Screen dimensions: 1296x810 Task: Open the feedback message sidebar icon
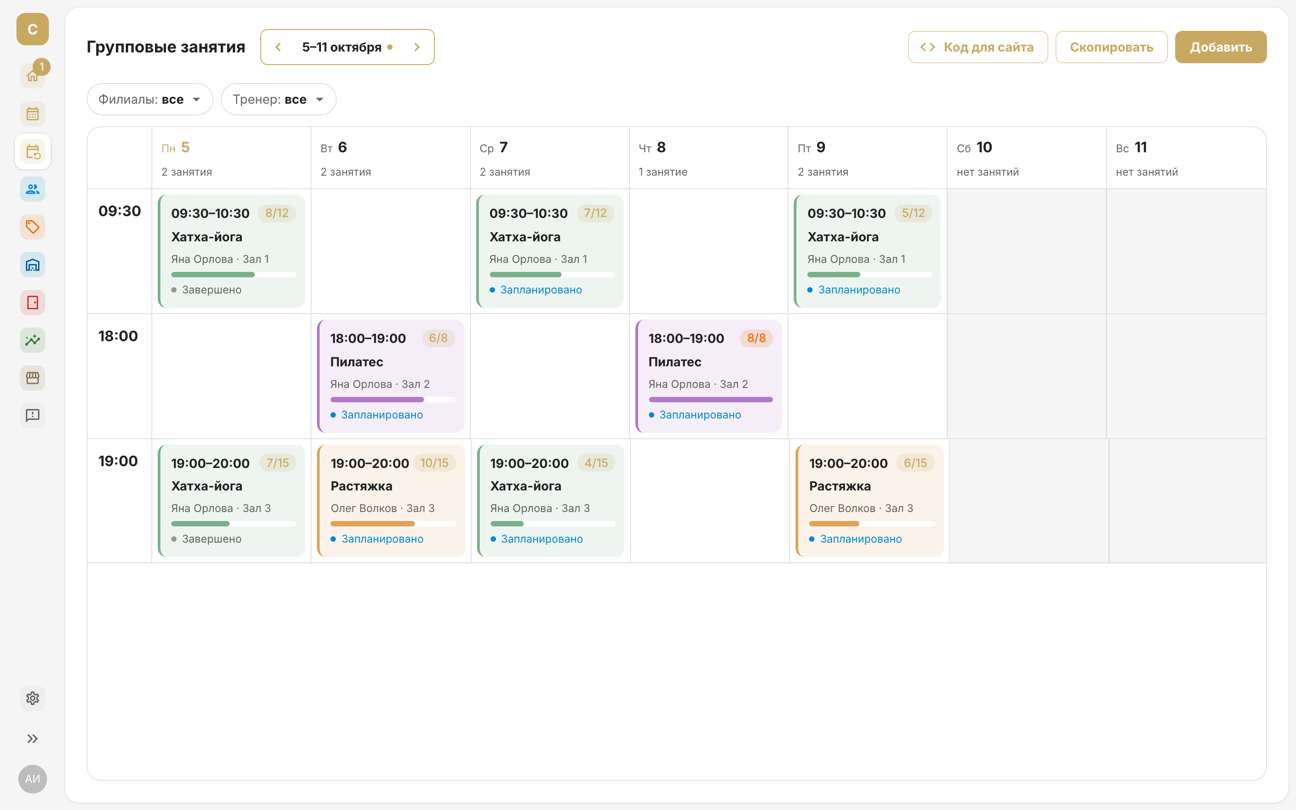click(x=33, y=415)
